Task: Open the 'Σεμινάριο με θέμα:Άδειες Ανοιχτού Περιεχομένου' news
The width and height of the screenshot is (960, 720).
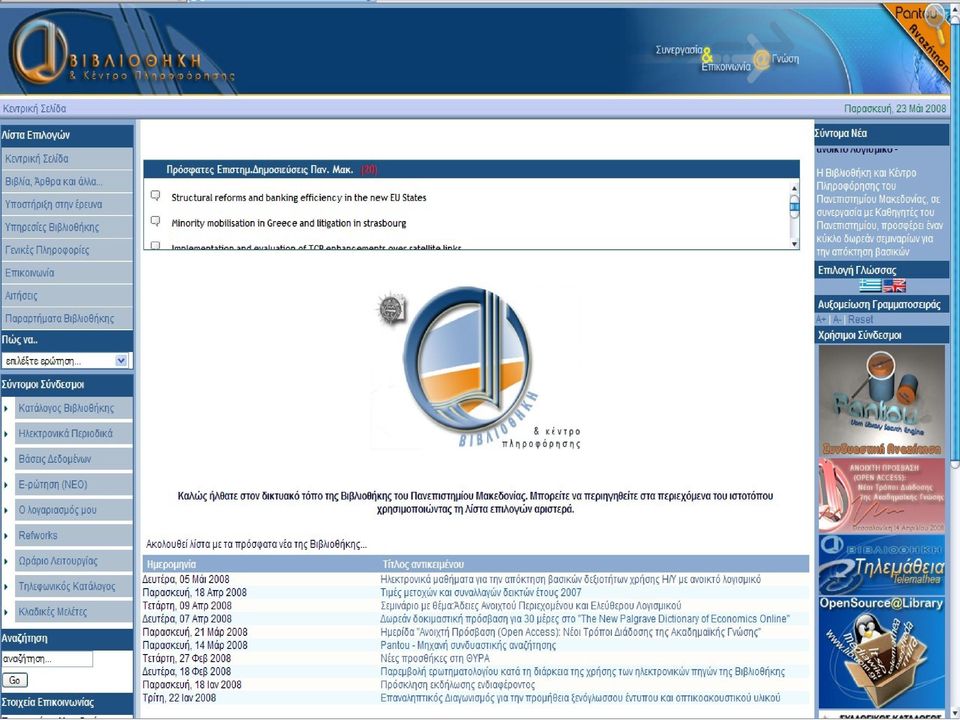Action: 531,606
